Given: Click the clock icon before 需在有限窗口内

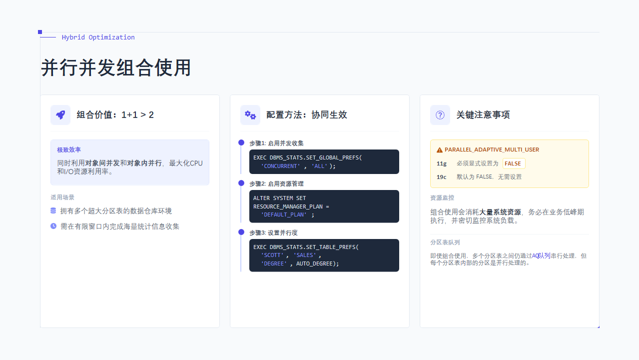Looking at the screenshot, I should tap(53, 226).
